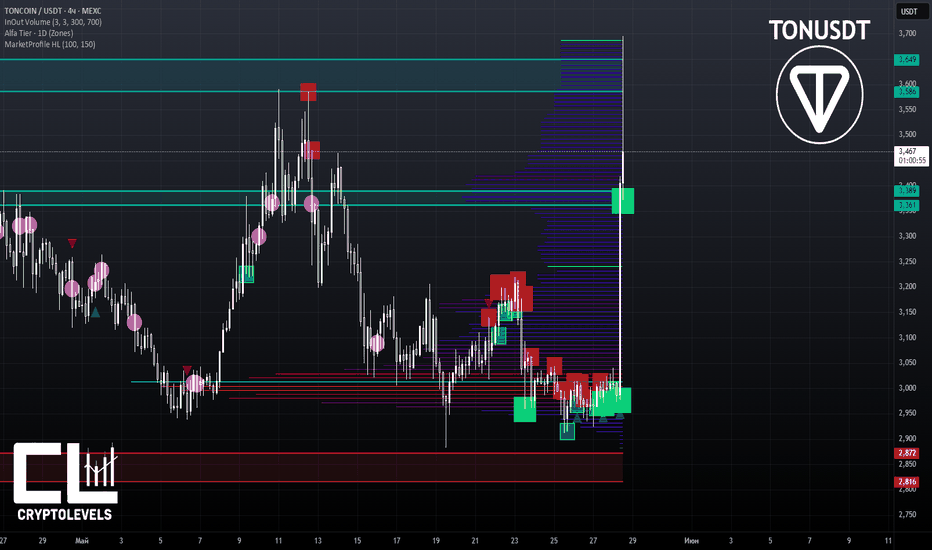
Task: Click the 2,900 price axis tick
Action: tap(907, 438)
